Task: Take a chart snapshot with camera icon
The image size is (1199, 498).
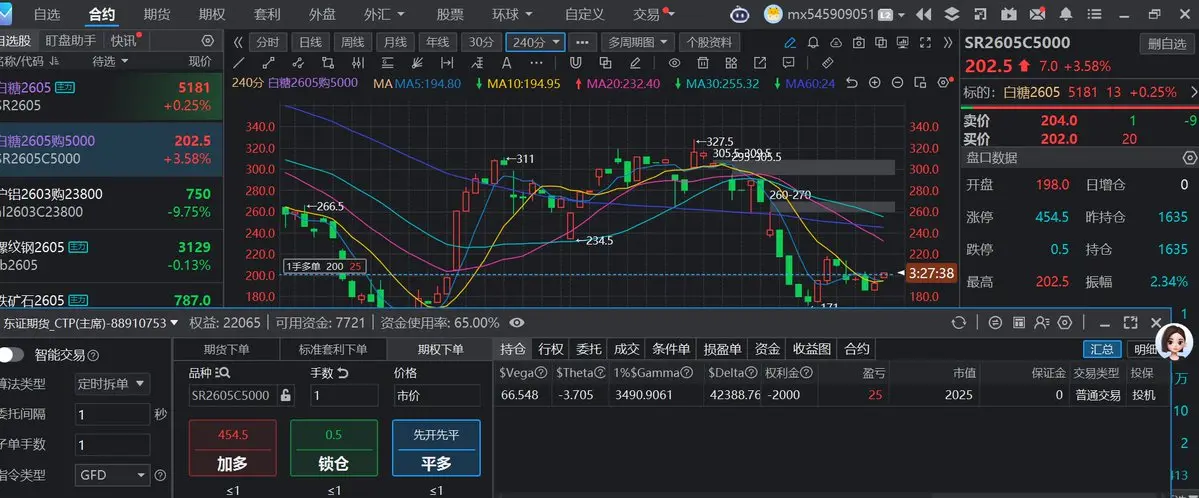Action: click(859, 43)
